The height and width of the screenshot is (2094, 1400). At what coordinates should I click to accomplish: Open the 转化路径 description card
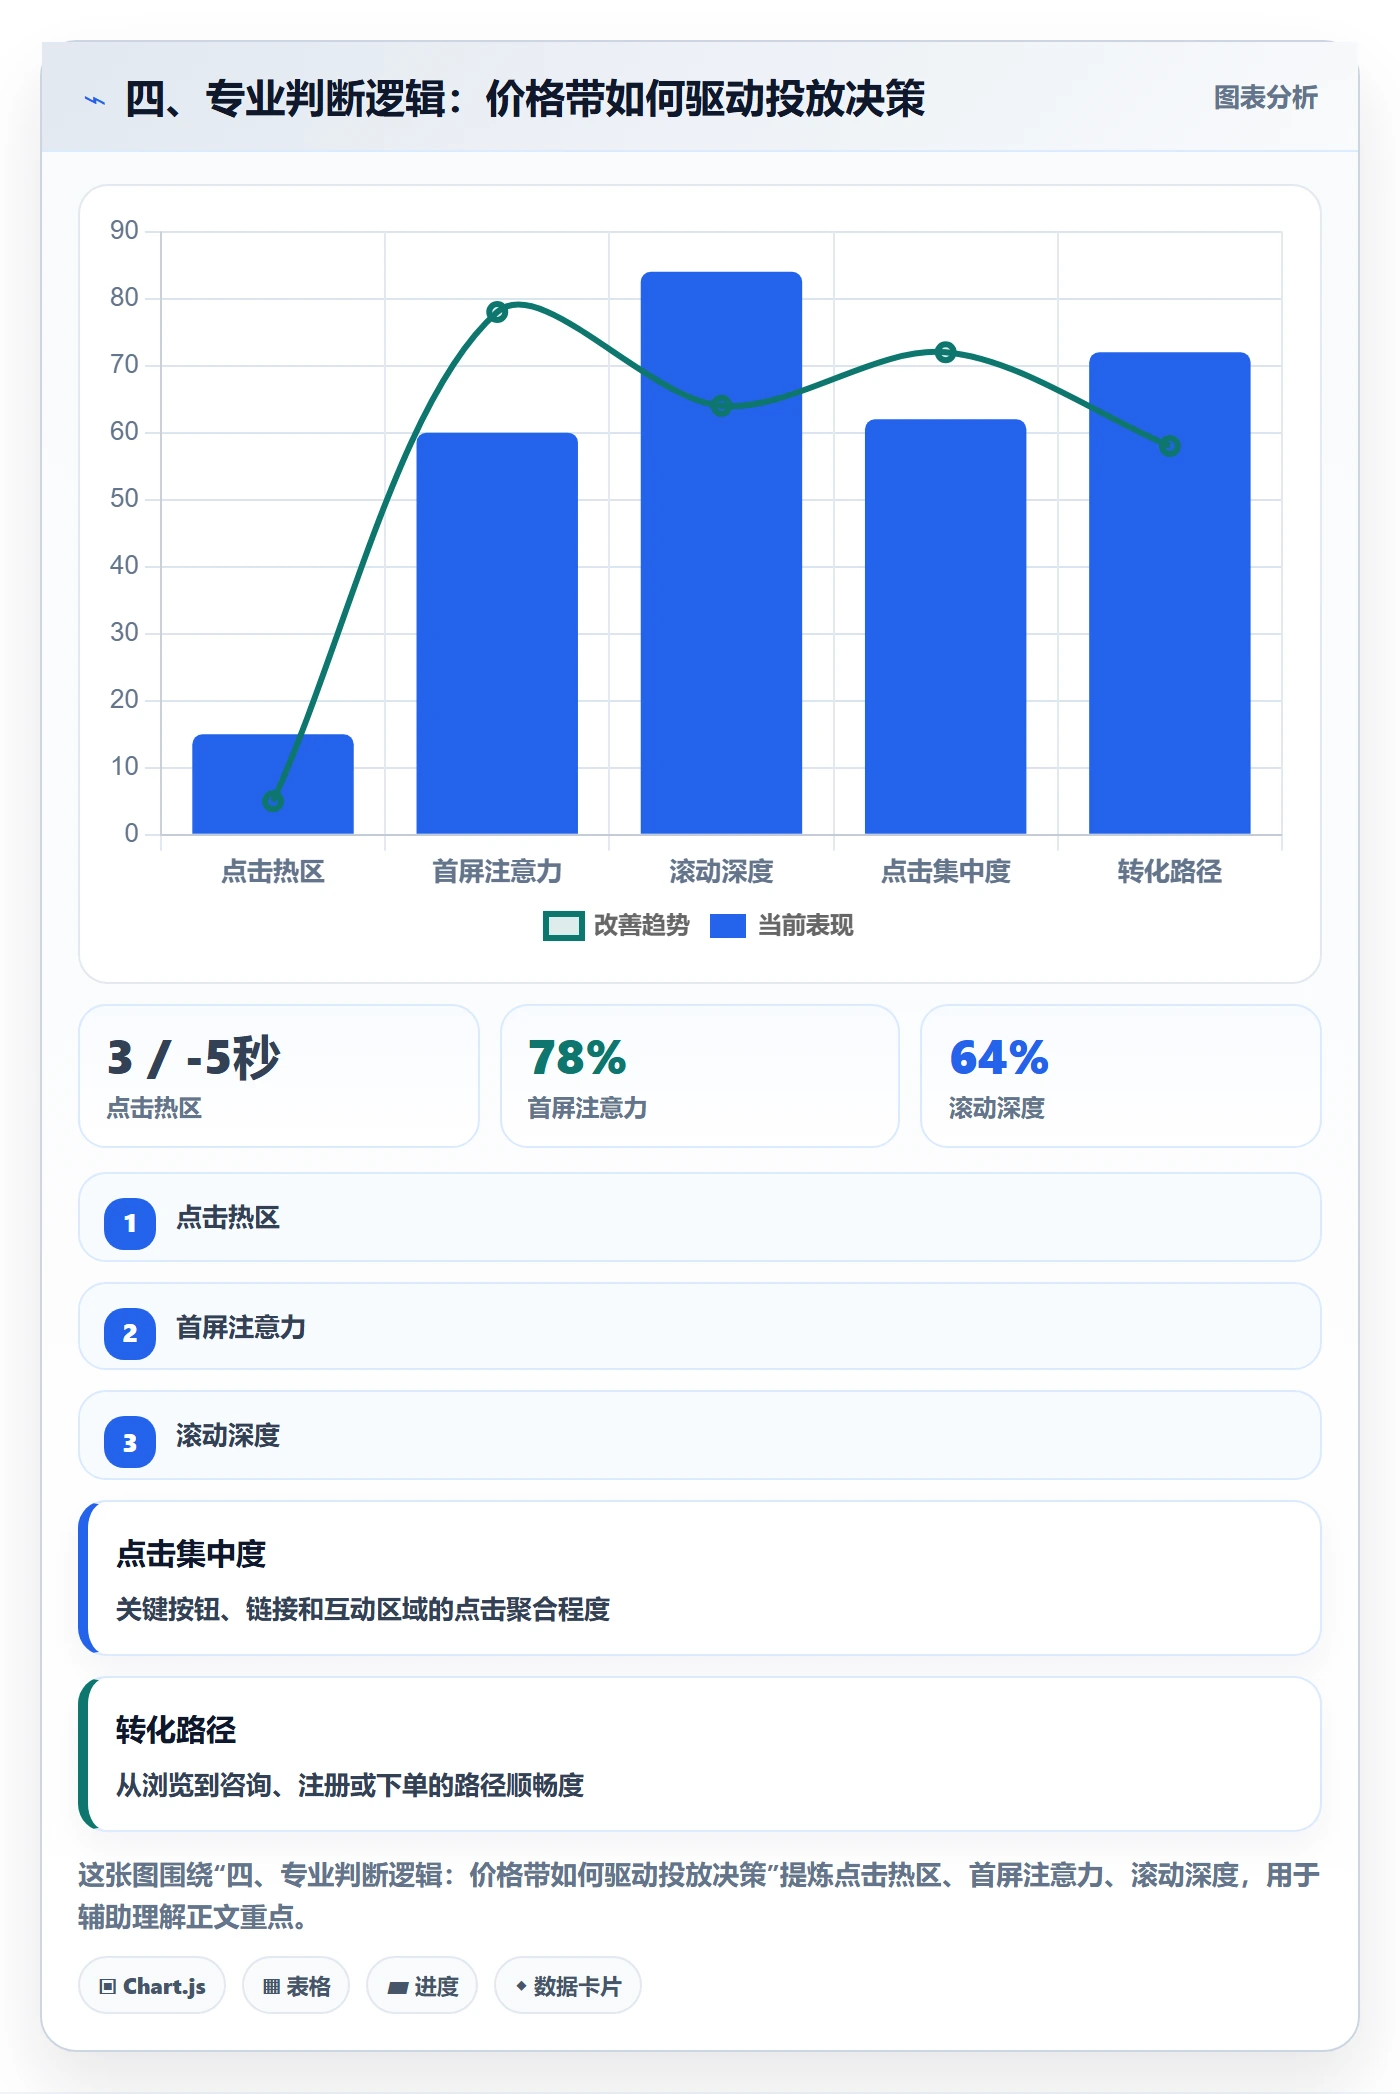tap(700, 1754)
